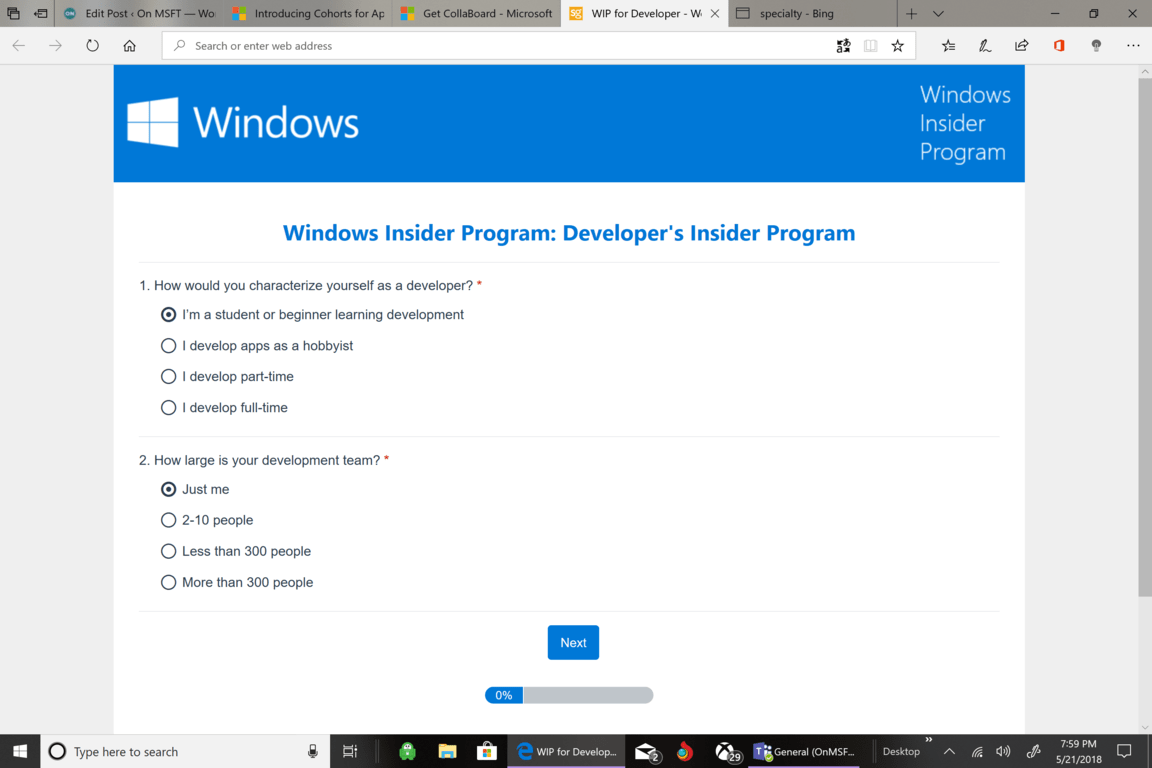Image resolution: width=1152 pixels, height=768 pixels.
Task: Go to the home page icon
Action: (x=129, y=46)
